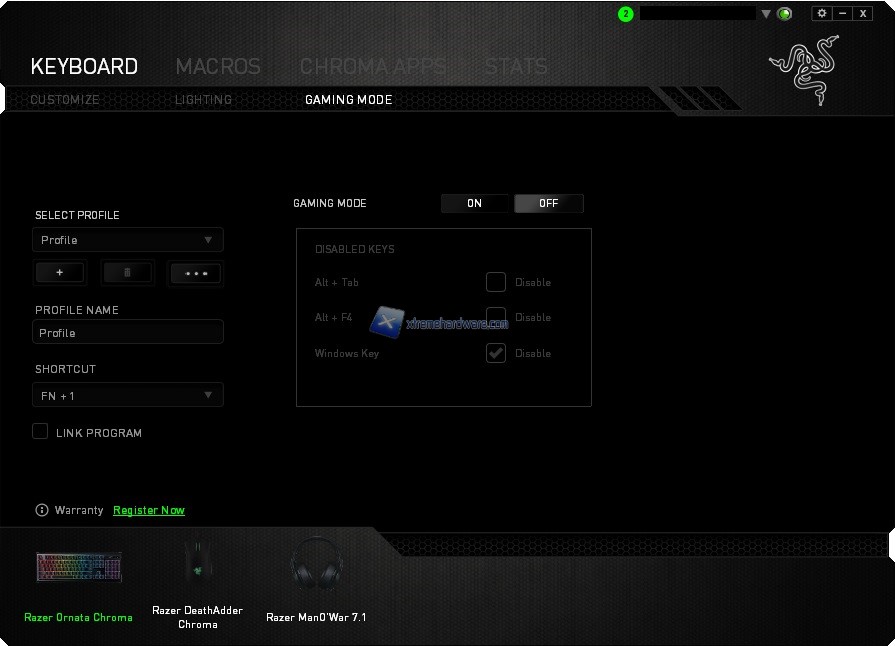Click the Register Now link

pos(149,510)
